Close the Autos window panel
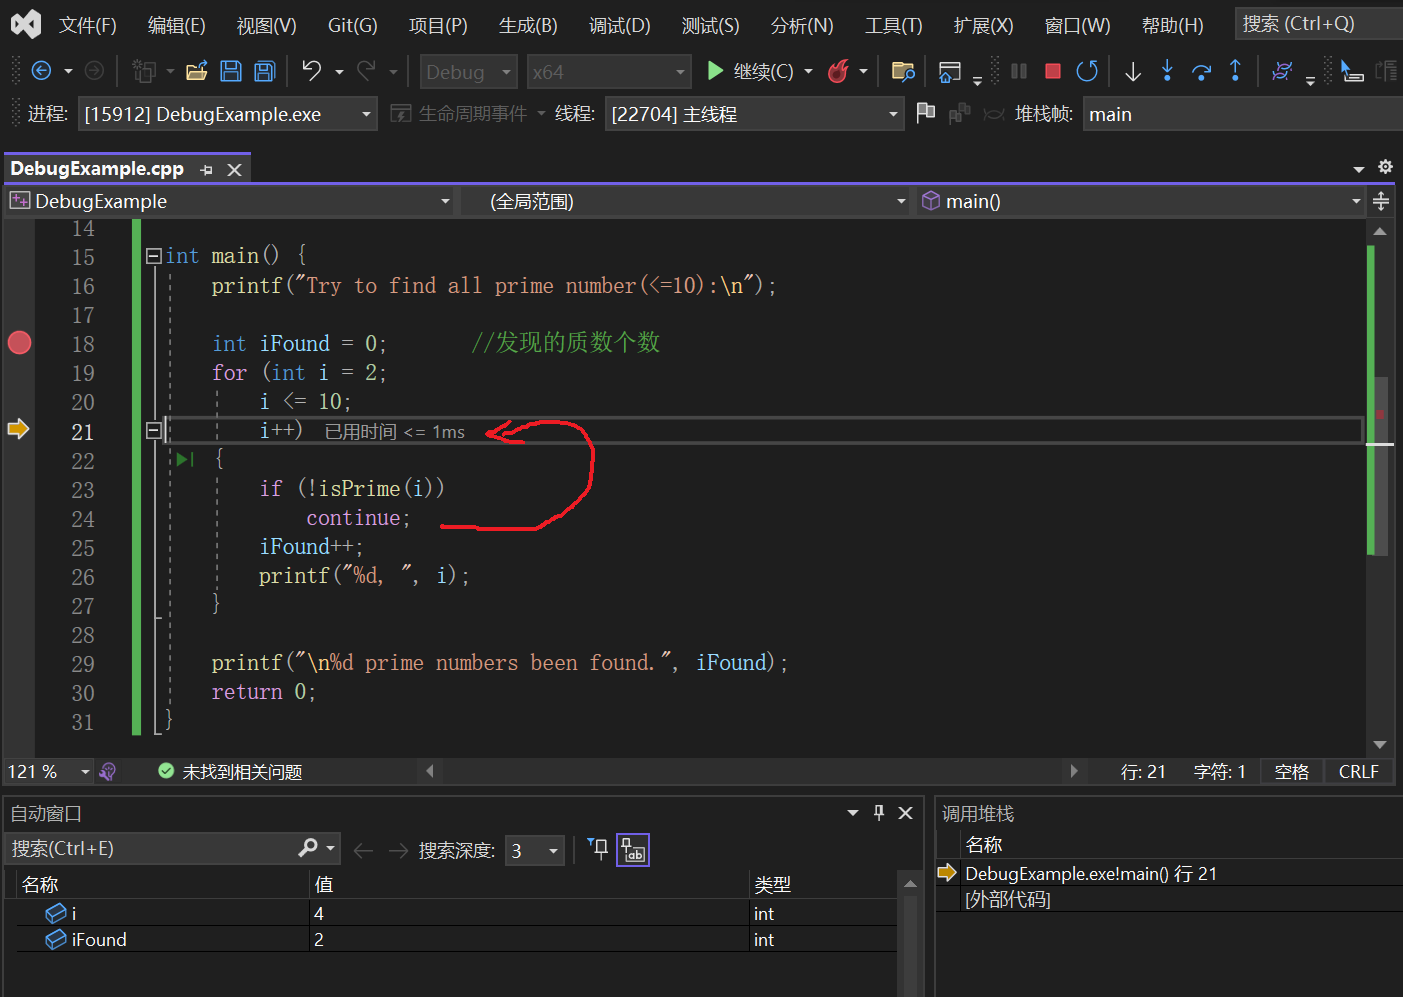Viewport: 1403px width, 997px height. tap(905, 813)
